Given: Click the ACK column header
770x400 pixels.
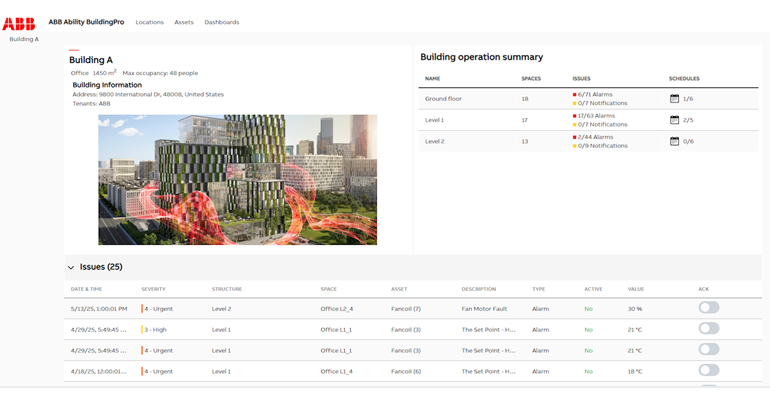Looking at the screenshot, I should (704, 289).
